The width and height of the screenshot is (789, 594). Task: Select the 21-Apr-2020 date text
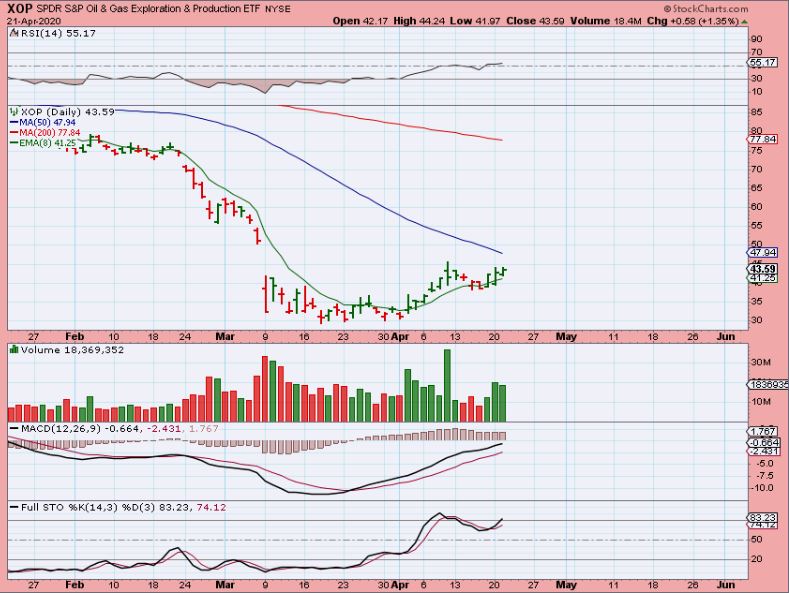coord(34,21)
